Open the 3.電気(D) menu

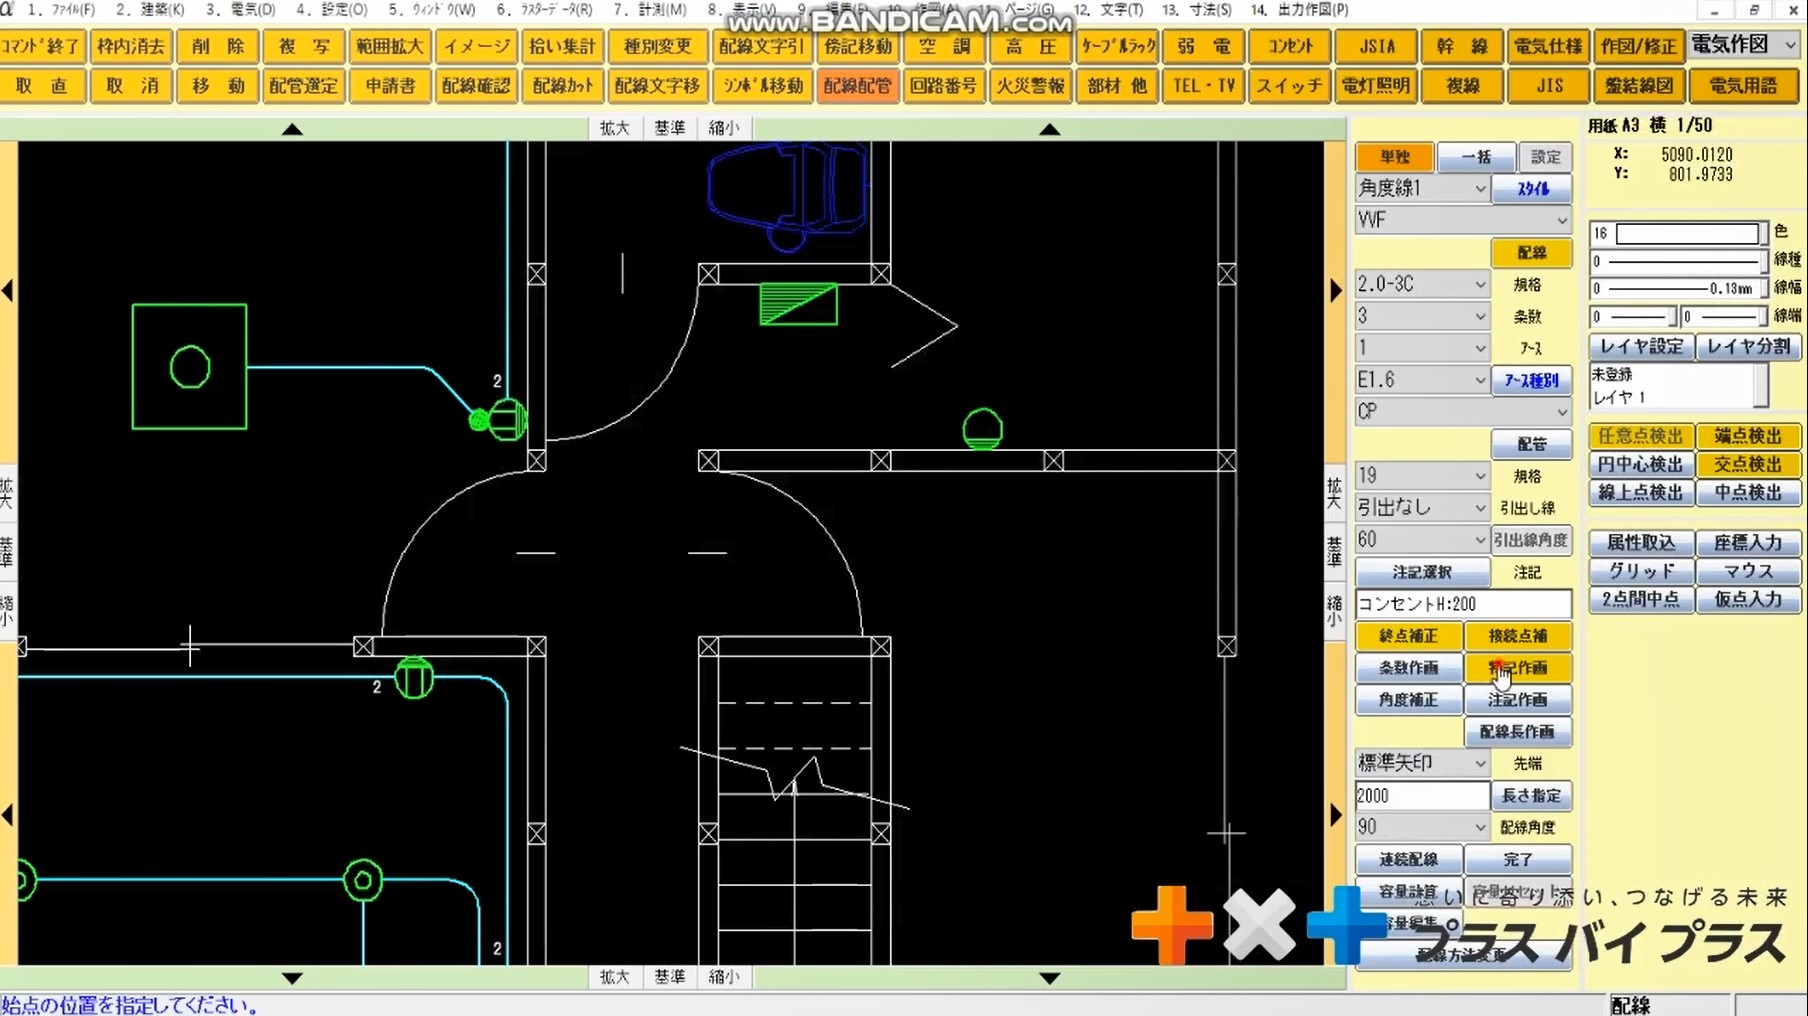coord(240,9)
